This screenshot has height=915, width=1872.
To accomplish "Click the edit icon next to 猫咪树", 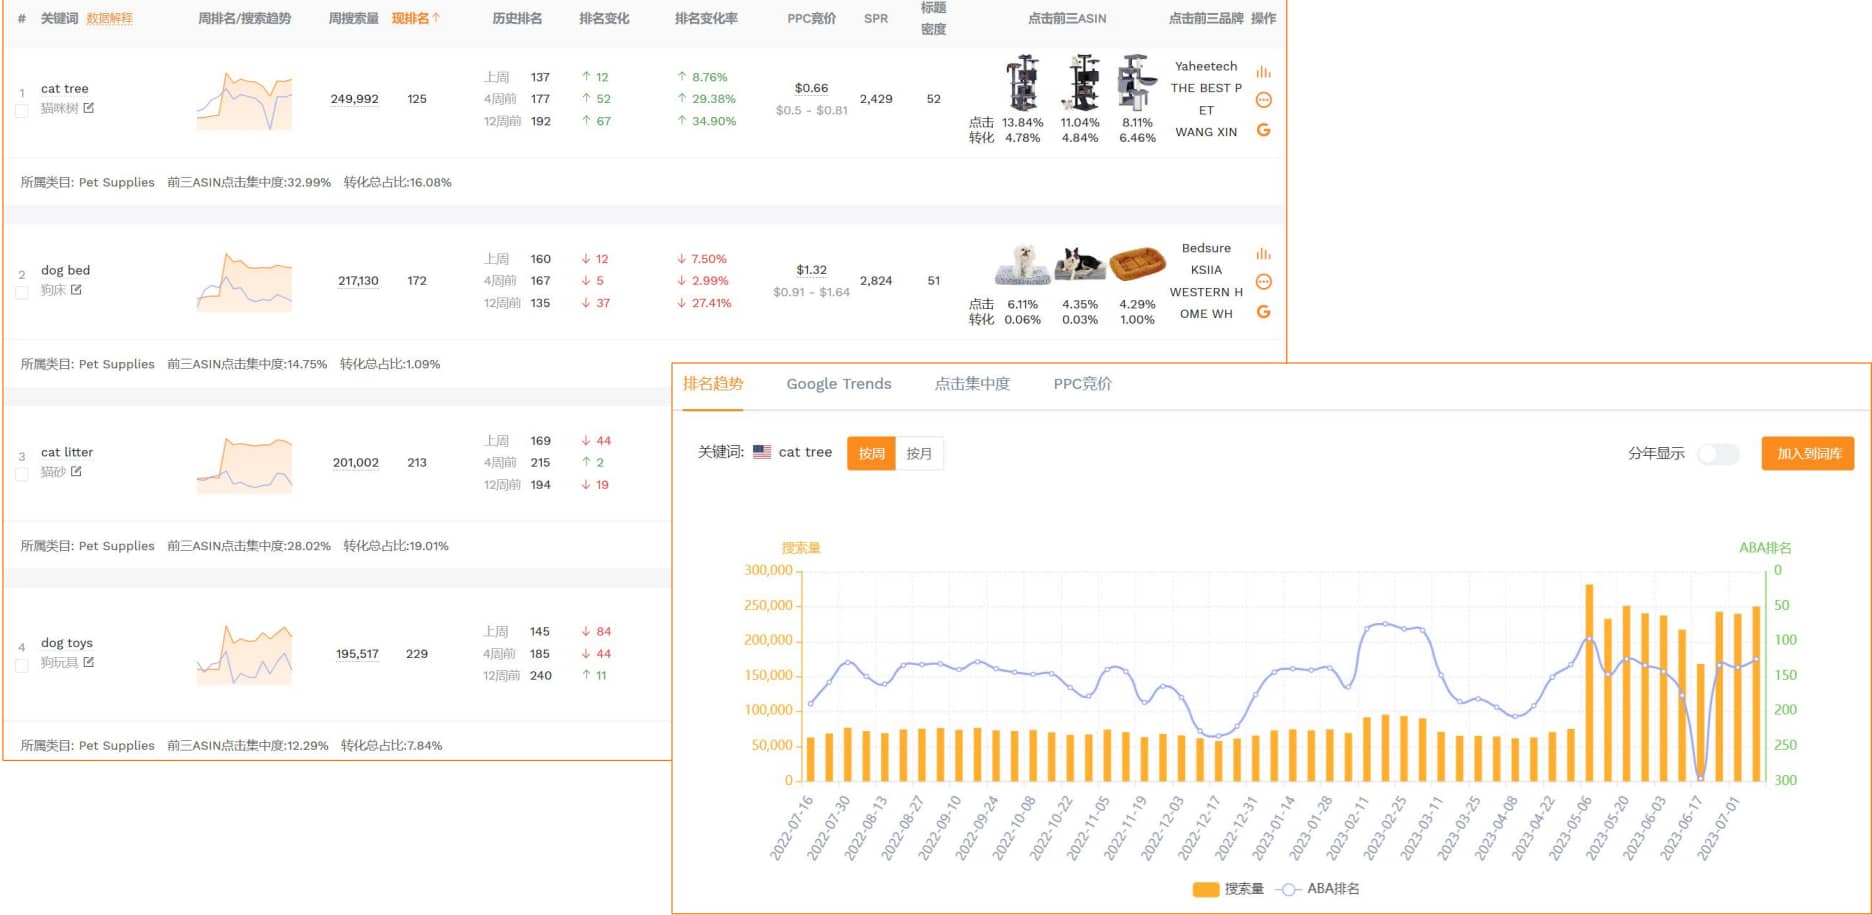I will pos(89,108).
